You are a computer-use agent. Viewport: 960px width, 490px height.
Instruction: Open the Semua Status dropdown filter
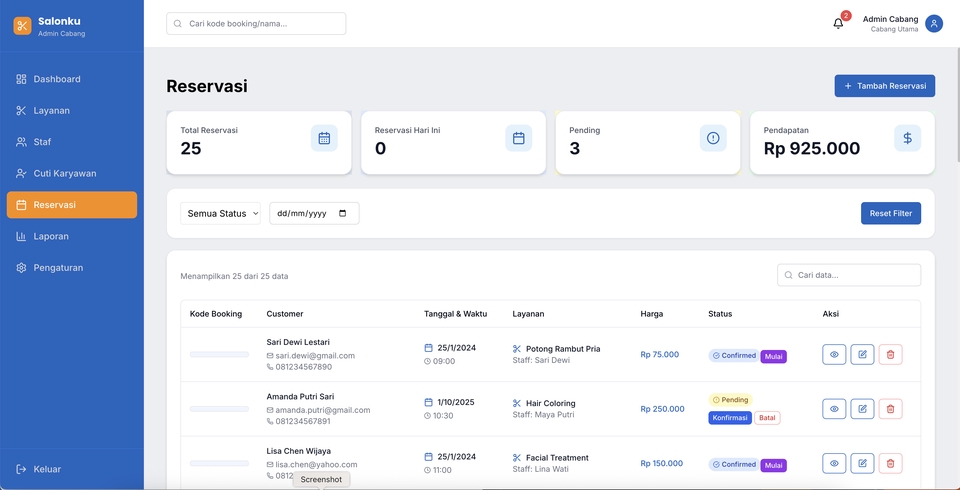click(x=220, y=213)
